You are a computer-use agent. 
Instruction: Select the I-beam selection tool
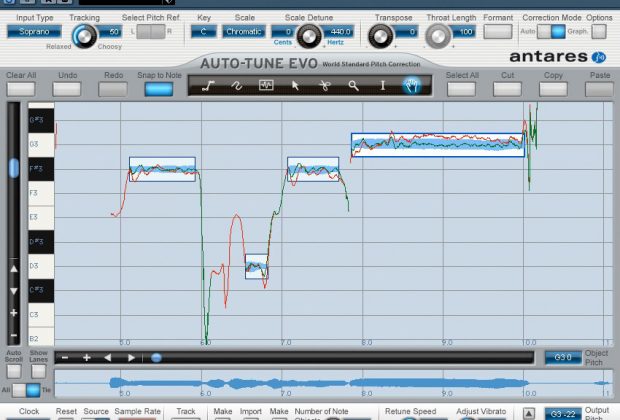[382, 85]
